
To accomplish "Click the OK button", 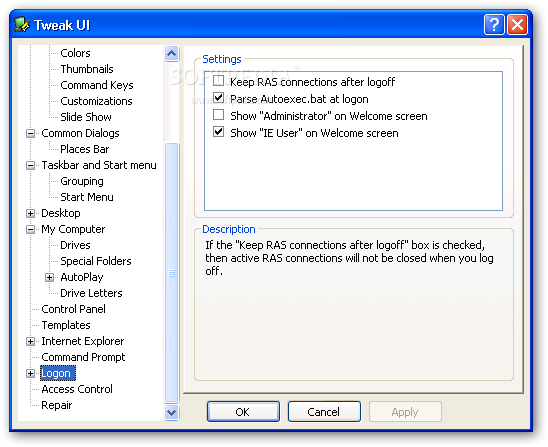I will coord(243,412).
